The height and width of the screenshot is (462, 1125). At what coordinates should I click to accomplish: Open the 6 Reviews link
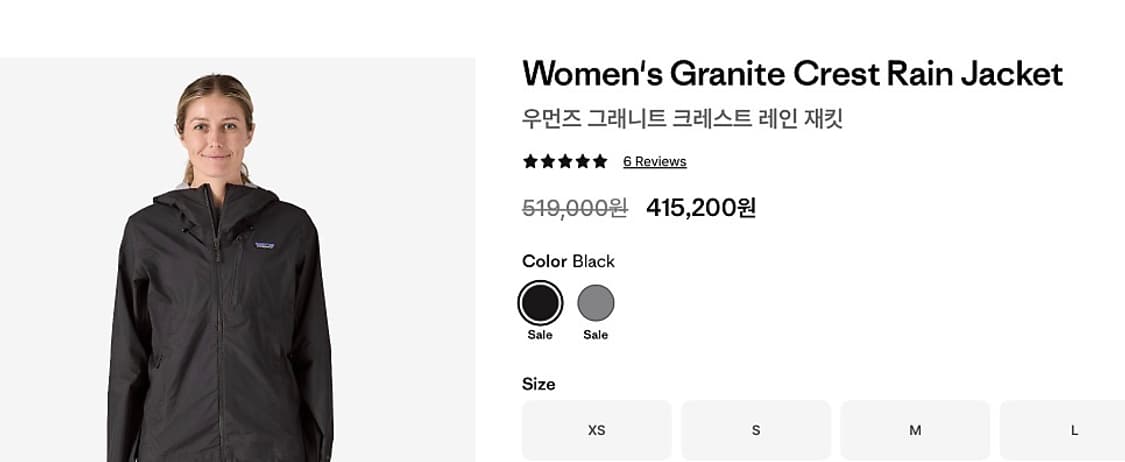pos(654,161)
